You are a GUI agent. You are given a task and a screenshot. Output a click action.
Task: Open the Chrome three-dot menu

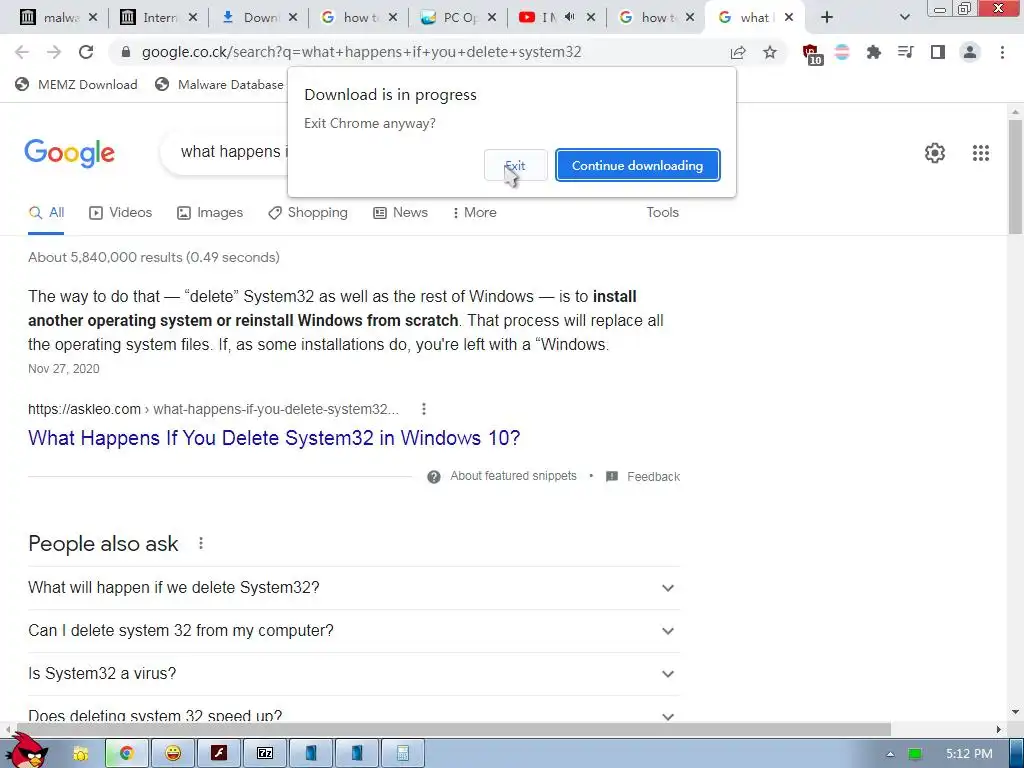(x=1002, y=52)
